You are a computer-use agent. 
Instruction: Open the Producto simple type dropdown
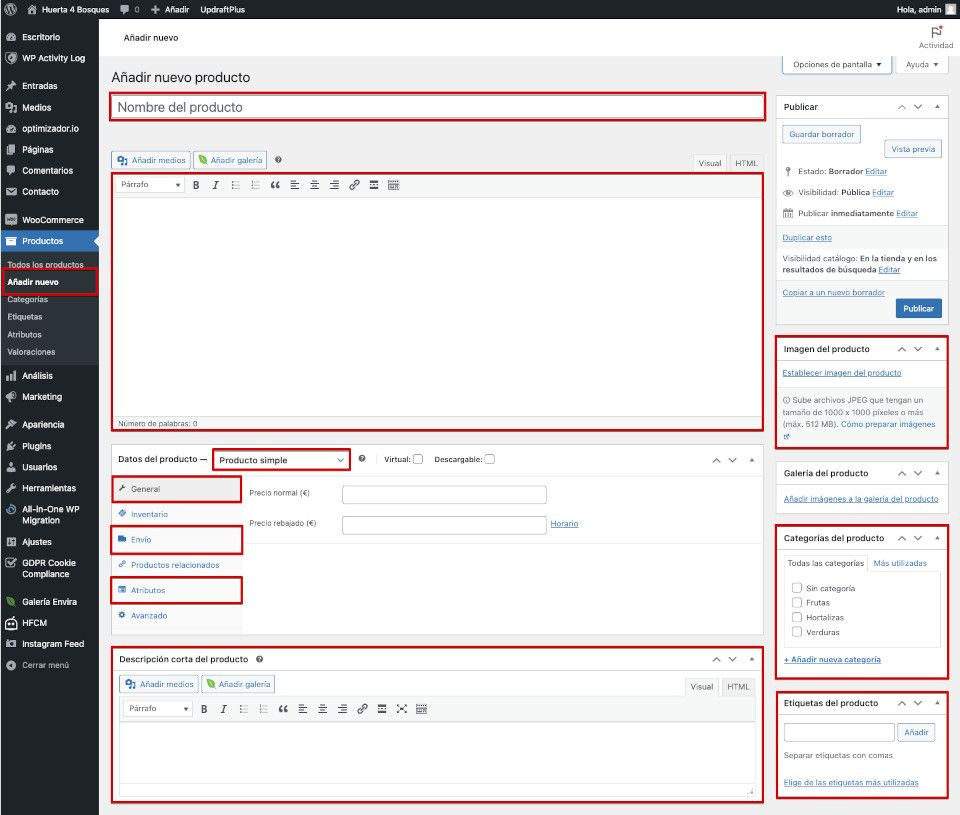pos(282,460)
